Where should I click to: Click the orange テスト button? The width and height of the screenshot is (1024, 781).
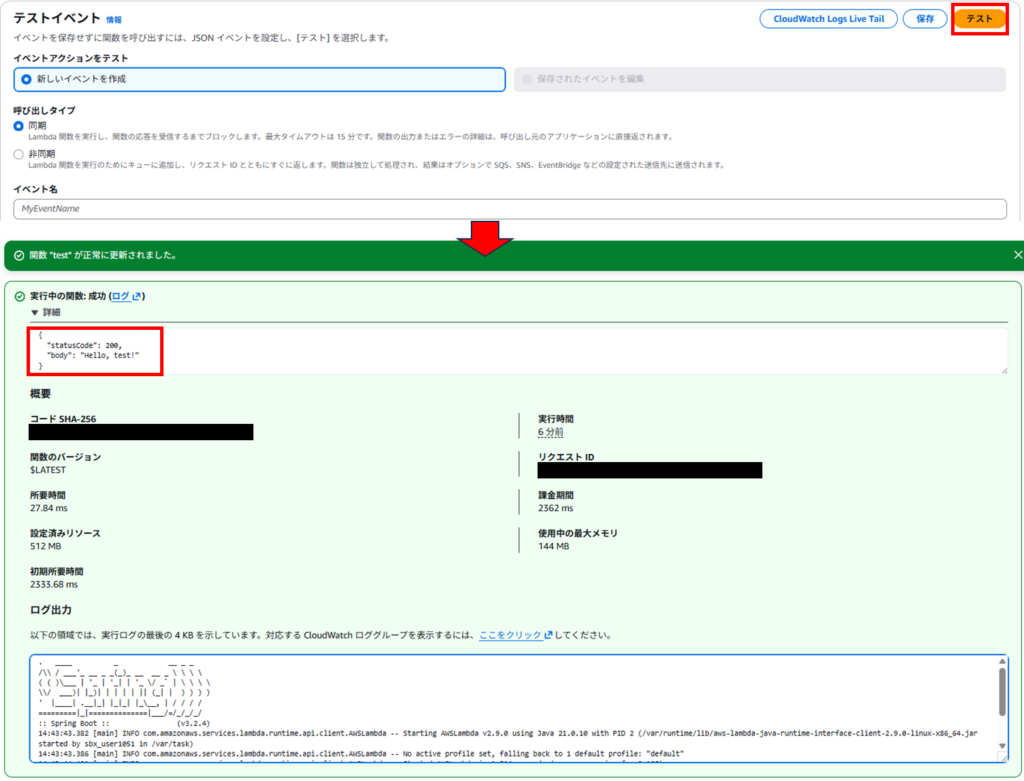[x=979, y=20]
